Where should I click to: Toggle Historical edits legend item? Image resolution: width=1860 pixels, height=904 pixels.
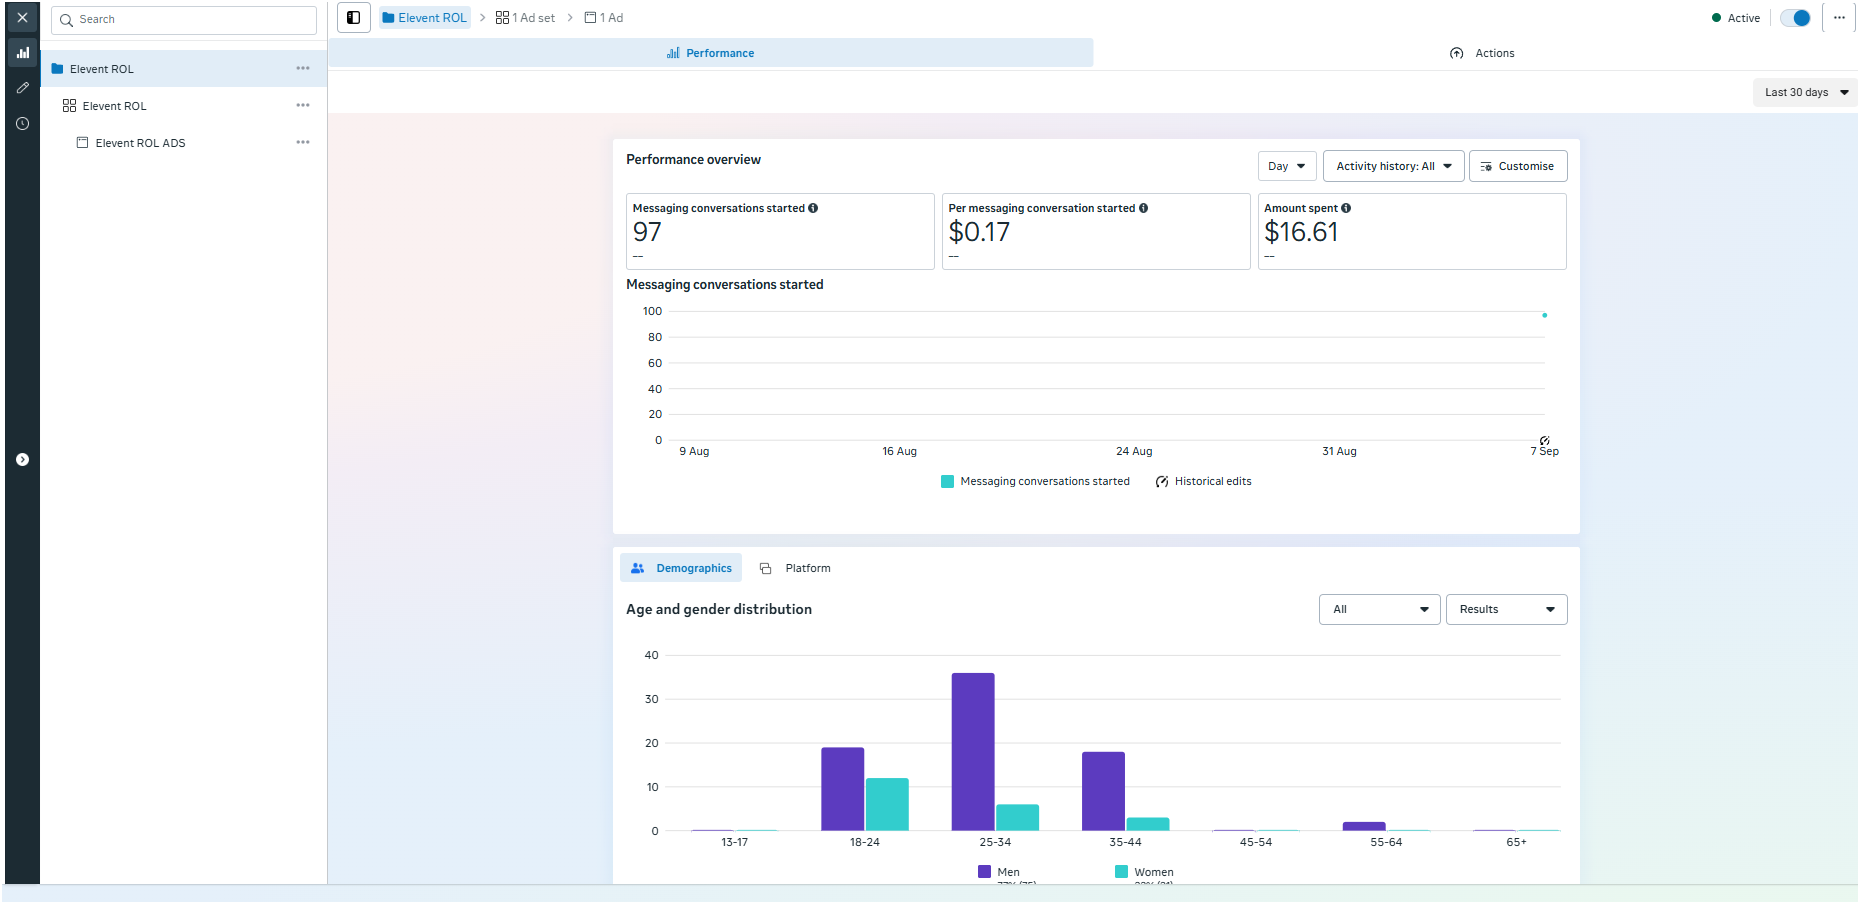click(x=1203, y=482)
